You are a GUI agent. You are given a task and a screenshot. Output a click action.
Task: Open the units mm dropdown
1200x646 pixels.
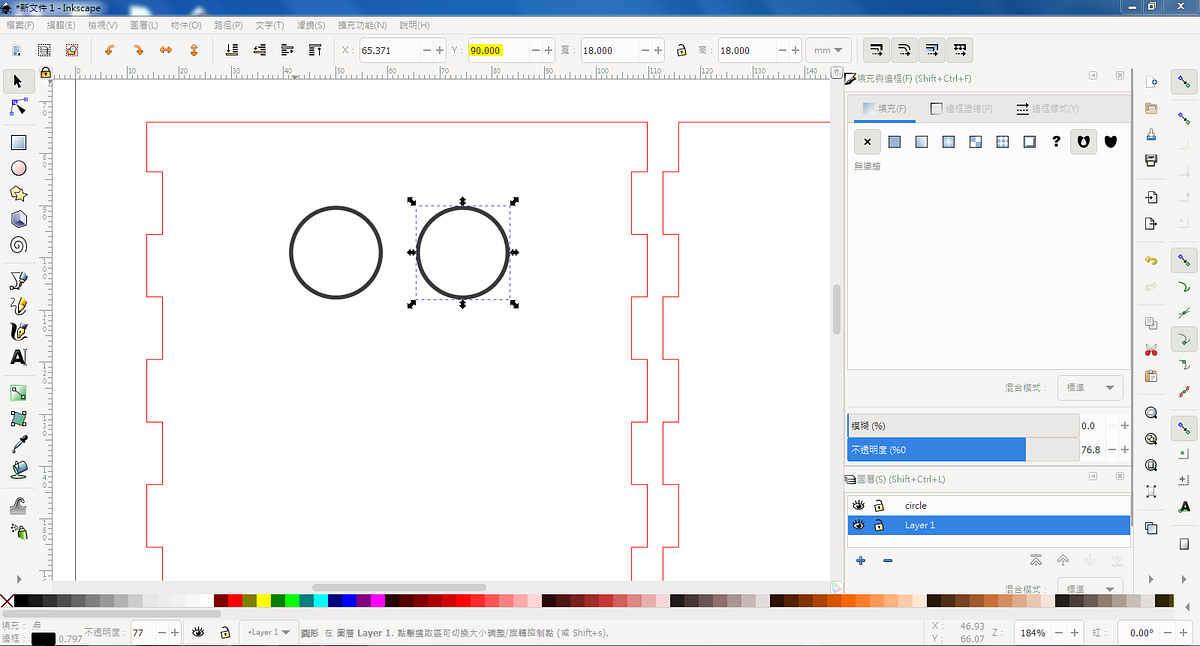829,50
